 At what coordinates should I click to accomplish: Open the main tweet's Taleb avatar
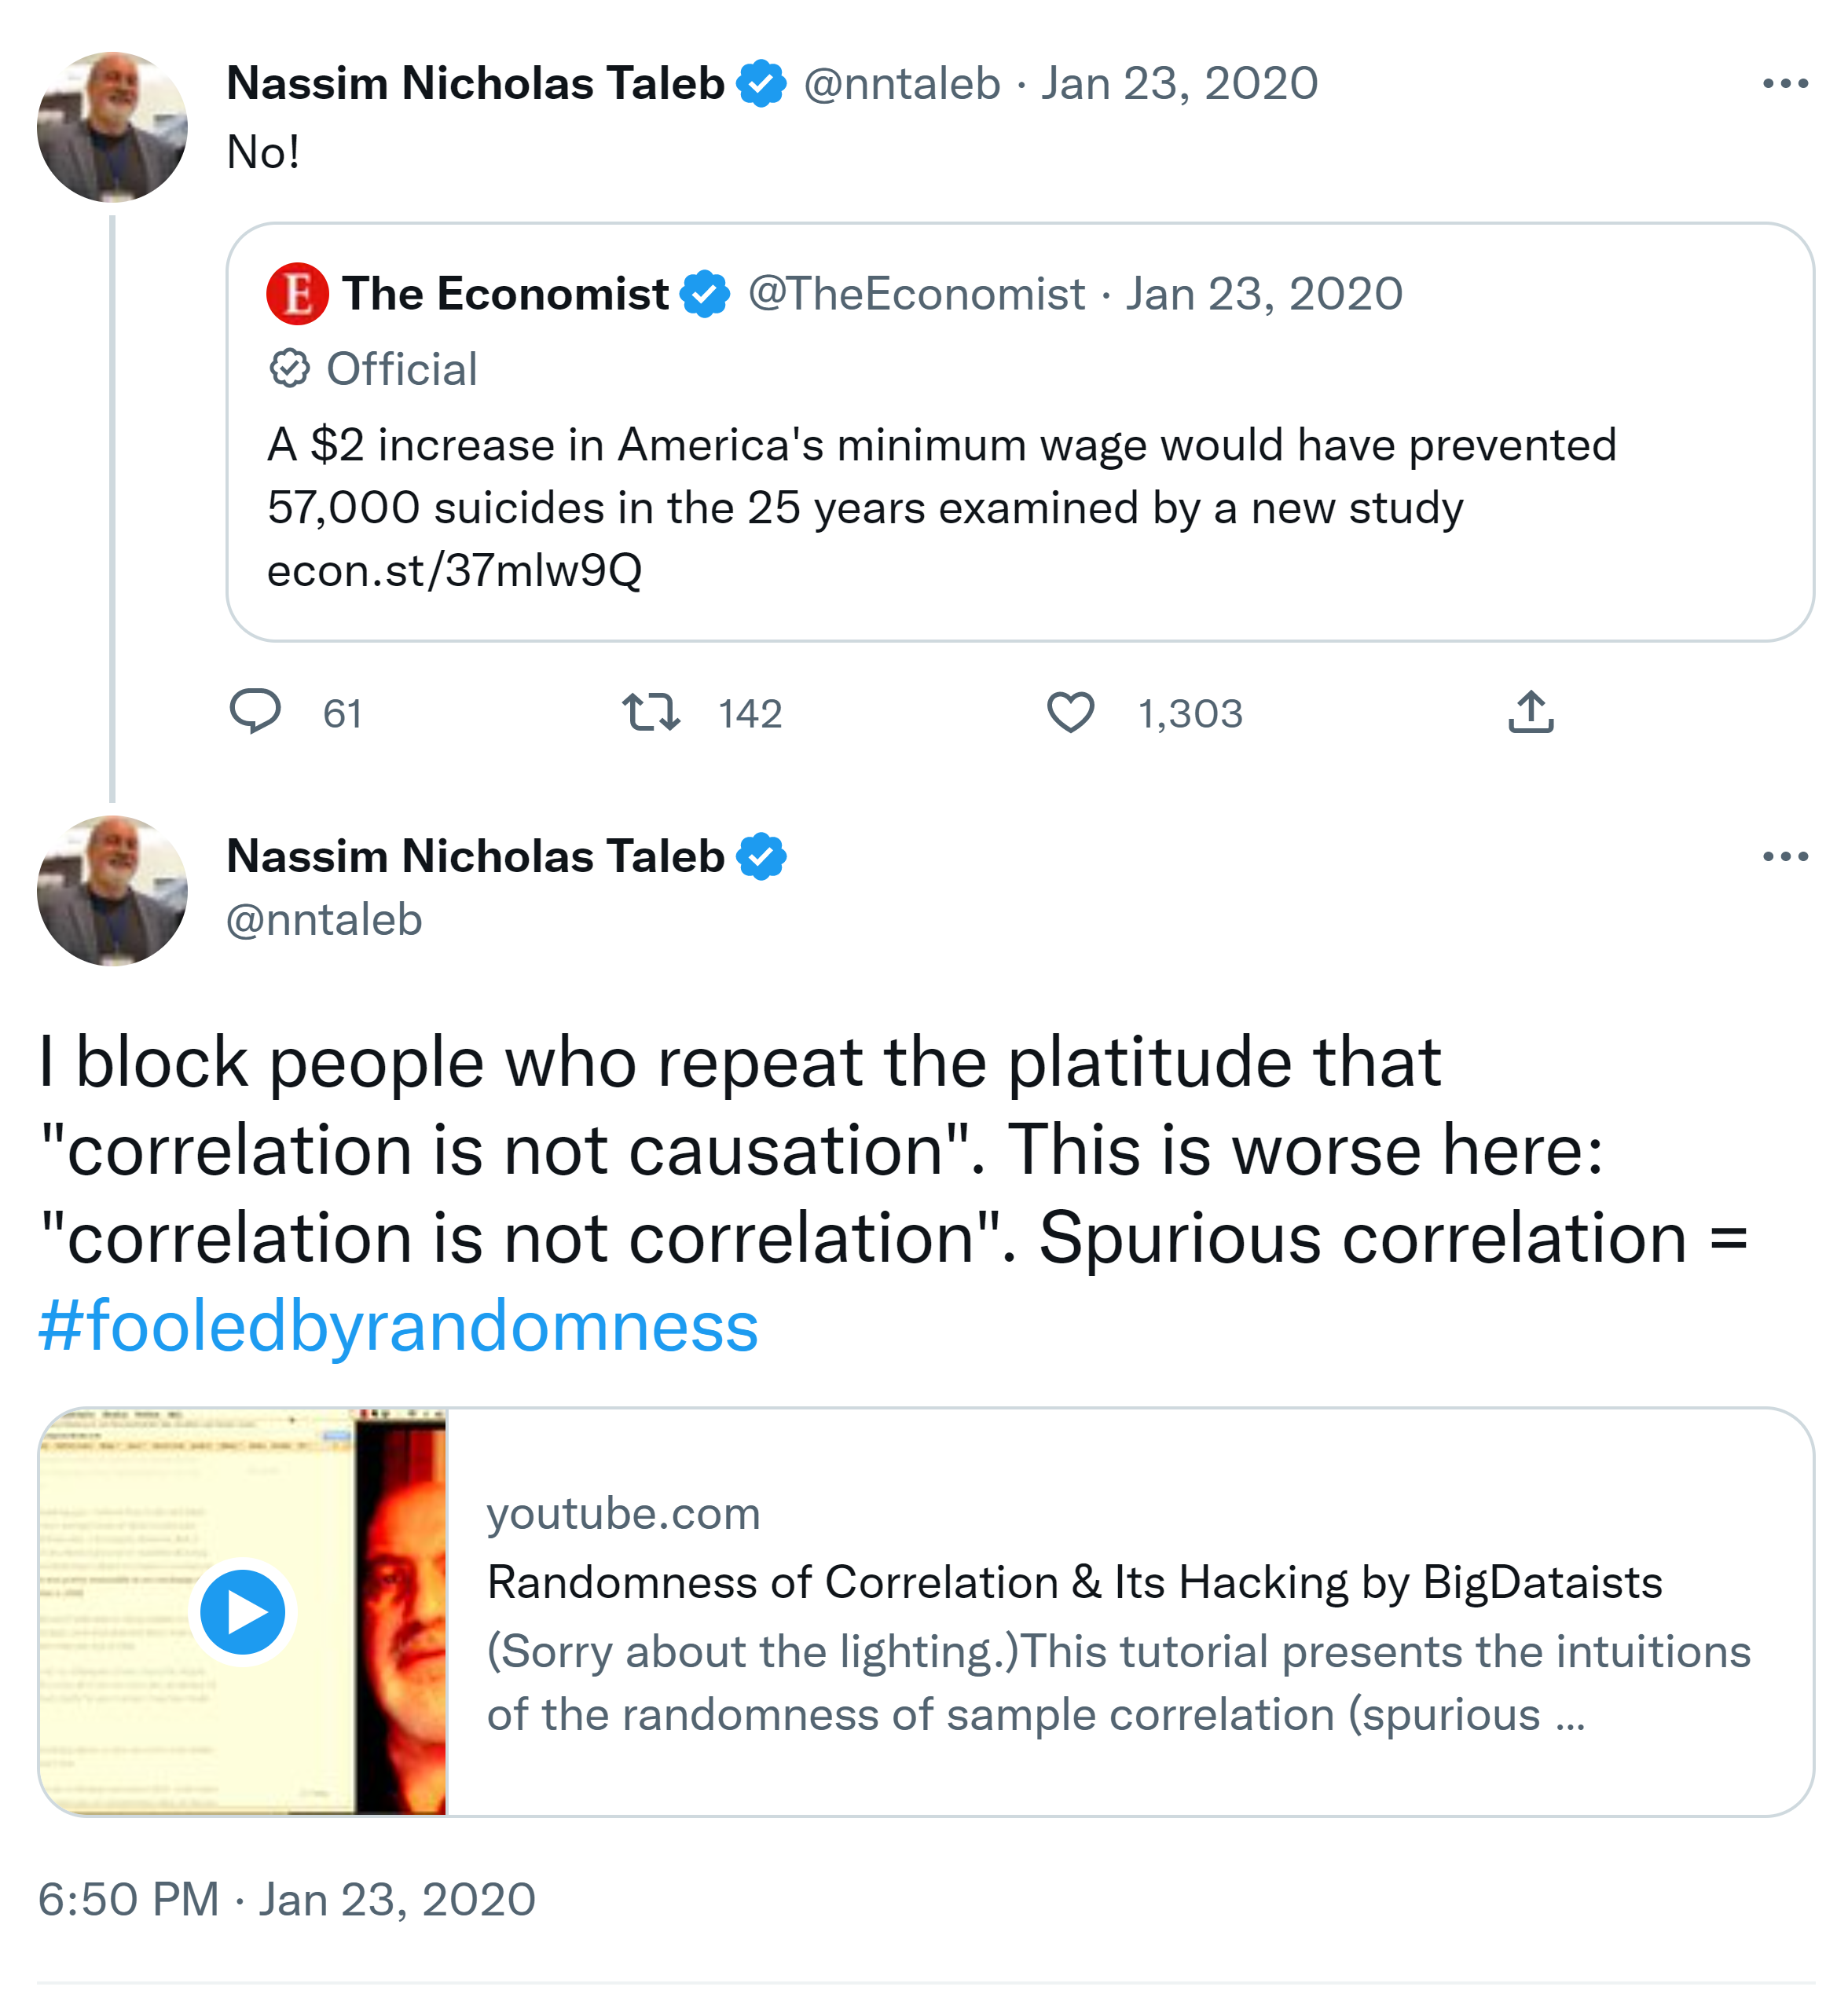tap(112, 891)
